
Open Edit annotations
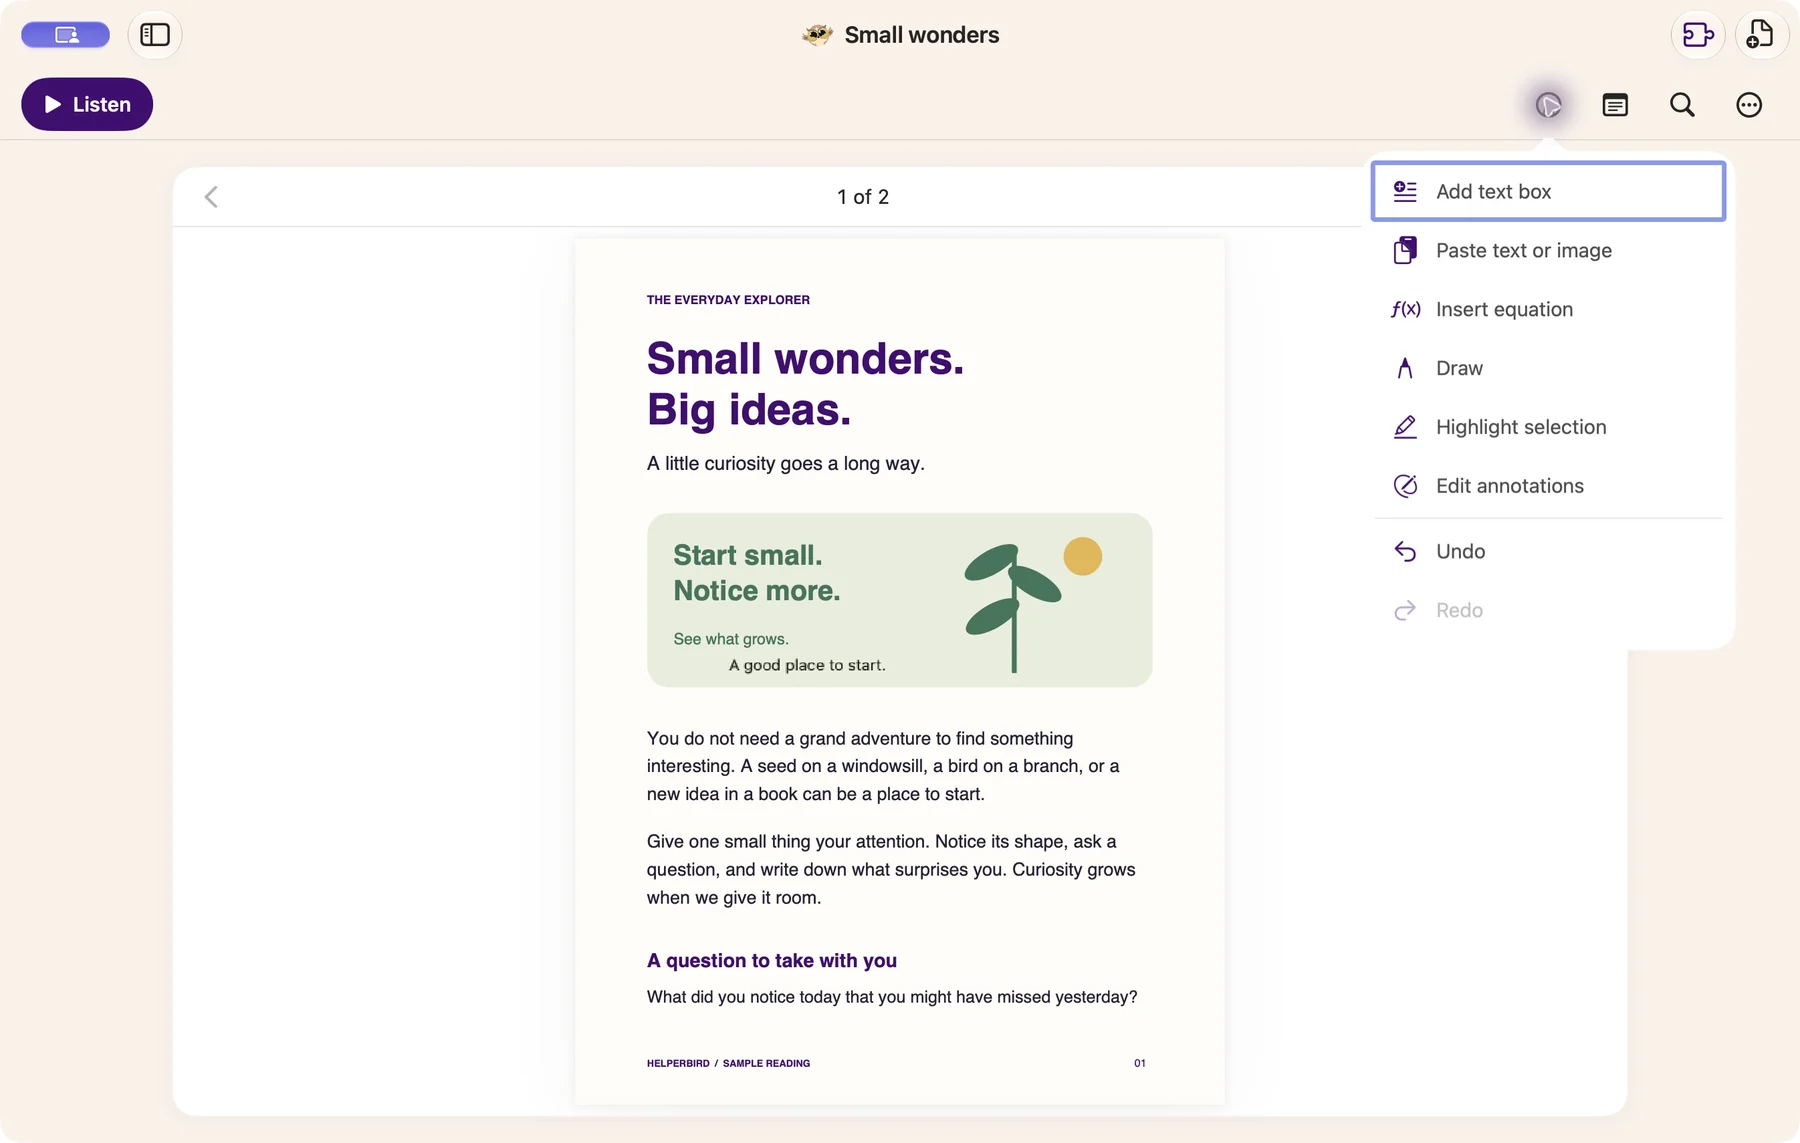coord(1548,486)
